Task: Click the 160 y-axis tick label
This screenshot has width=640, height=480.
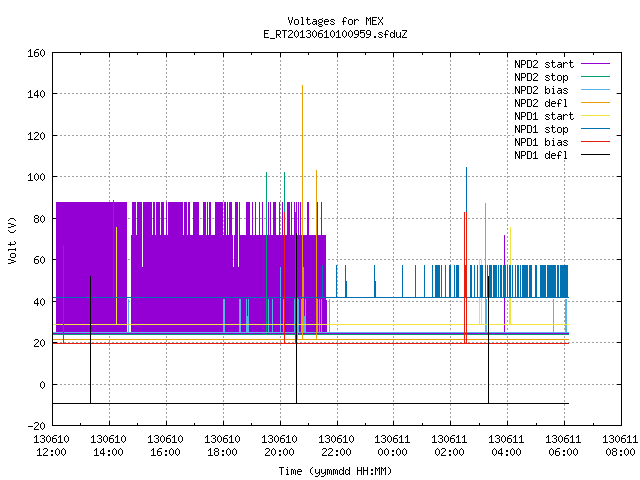Action: (x=36, y=53)
